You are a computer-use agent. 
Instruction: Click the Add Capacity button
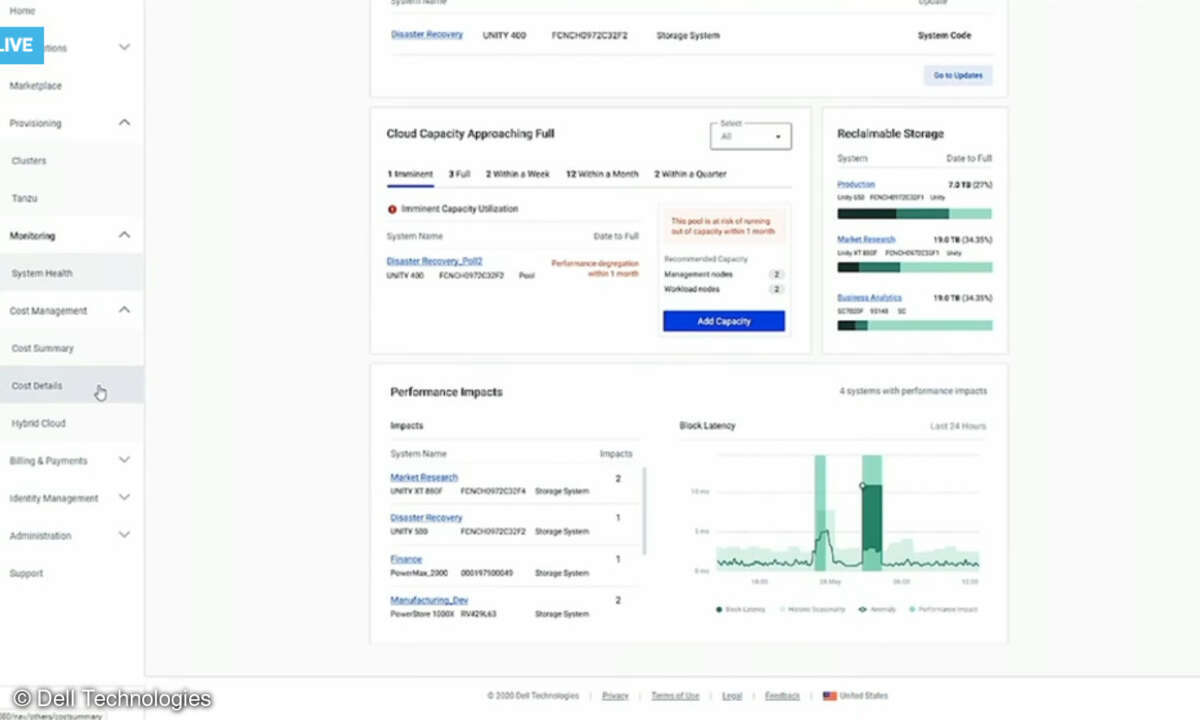[724, 321]
